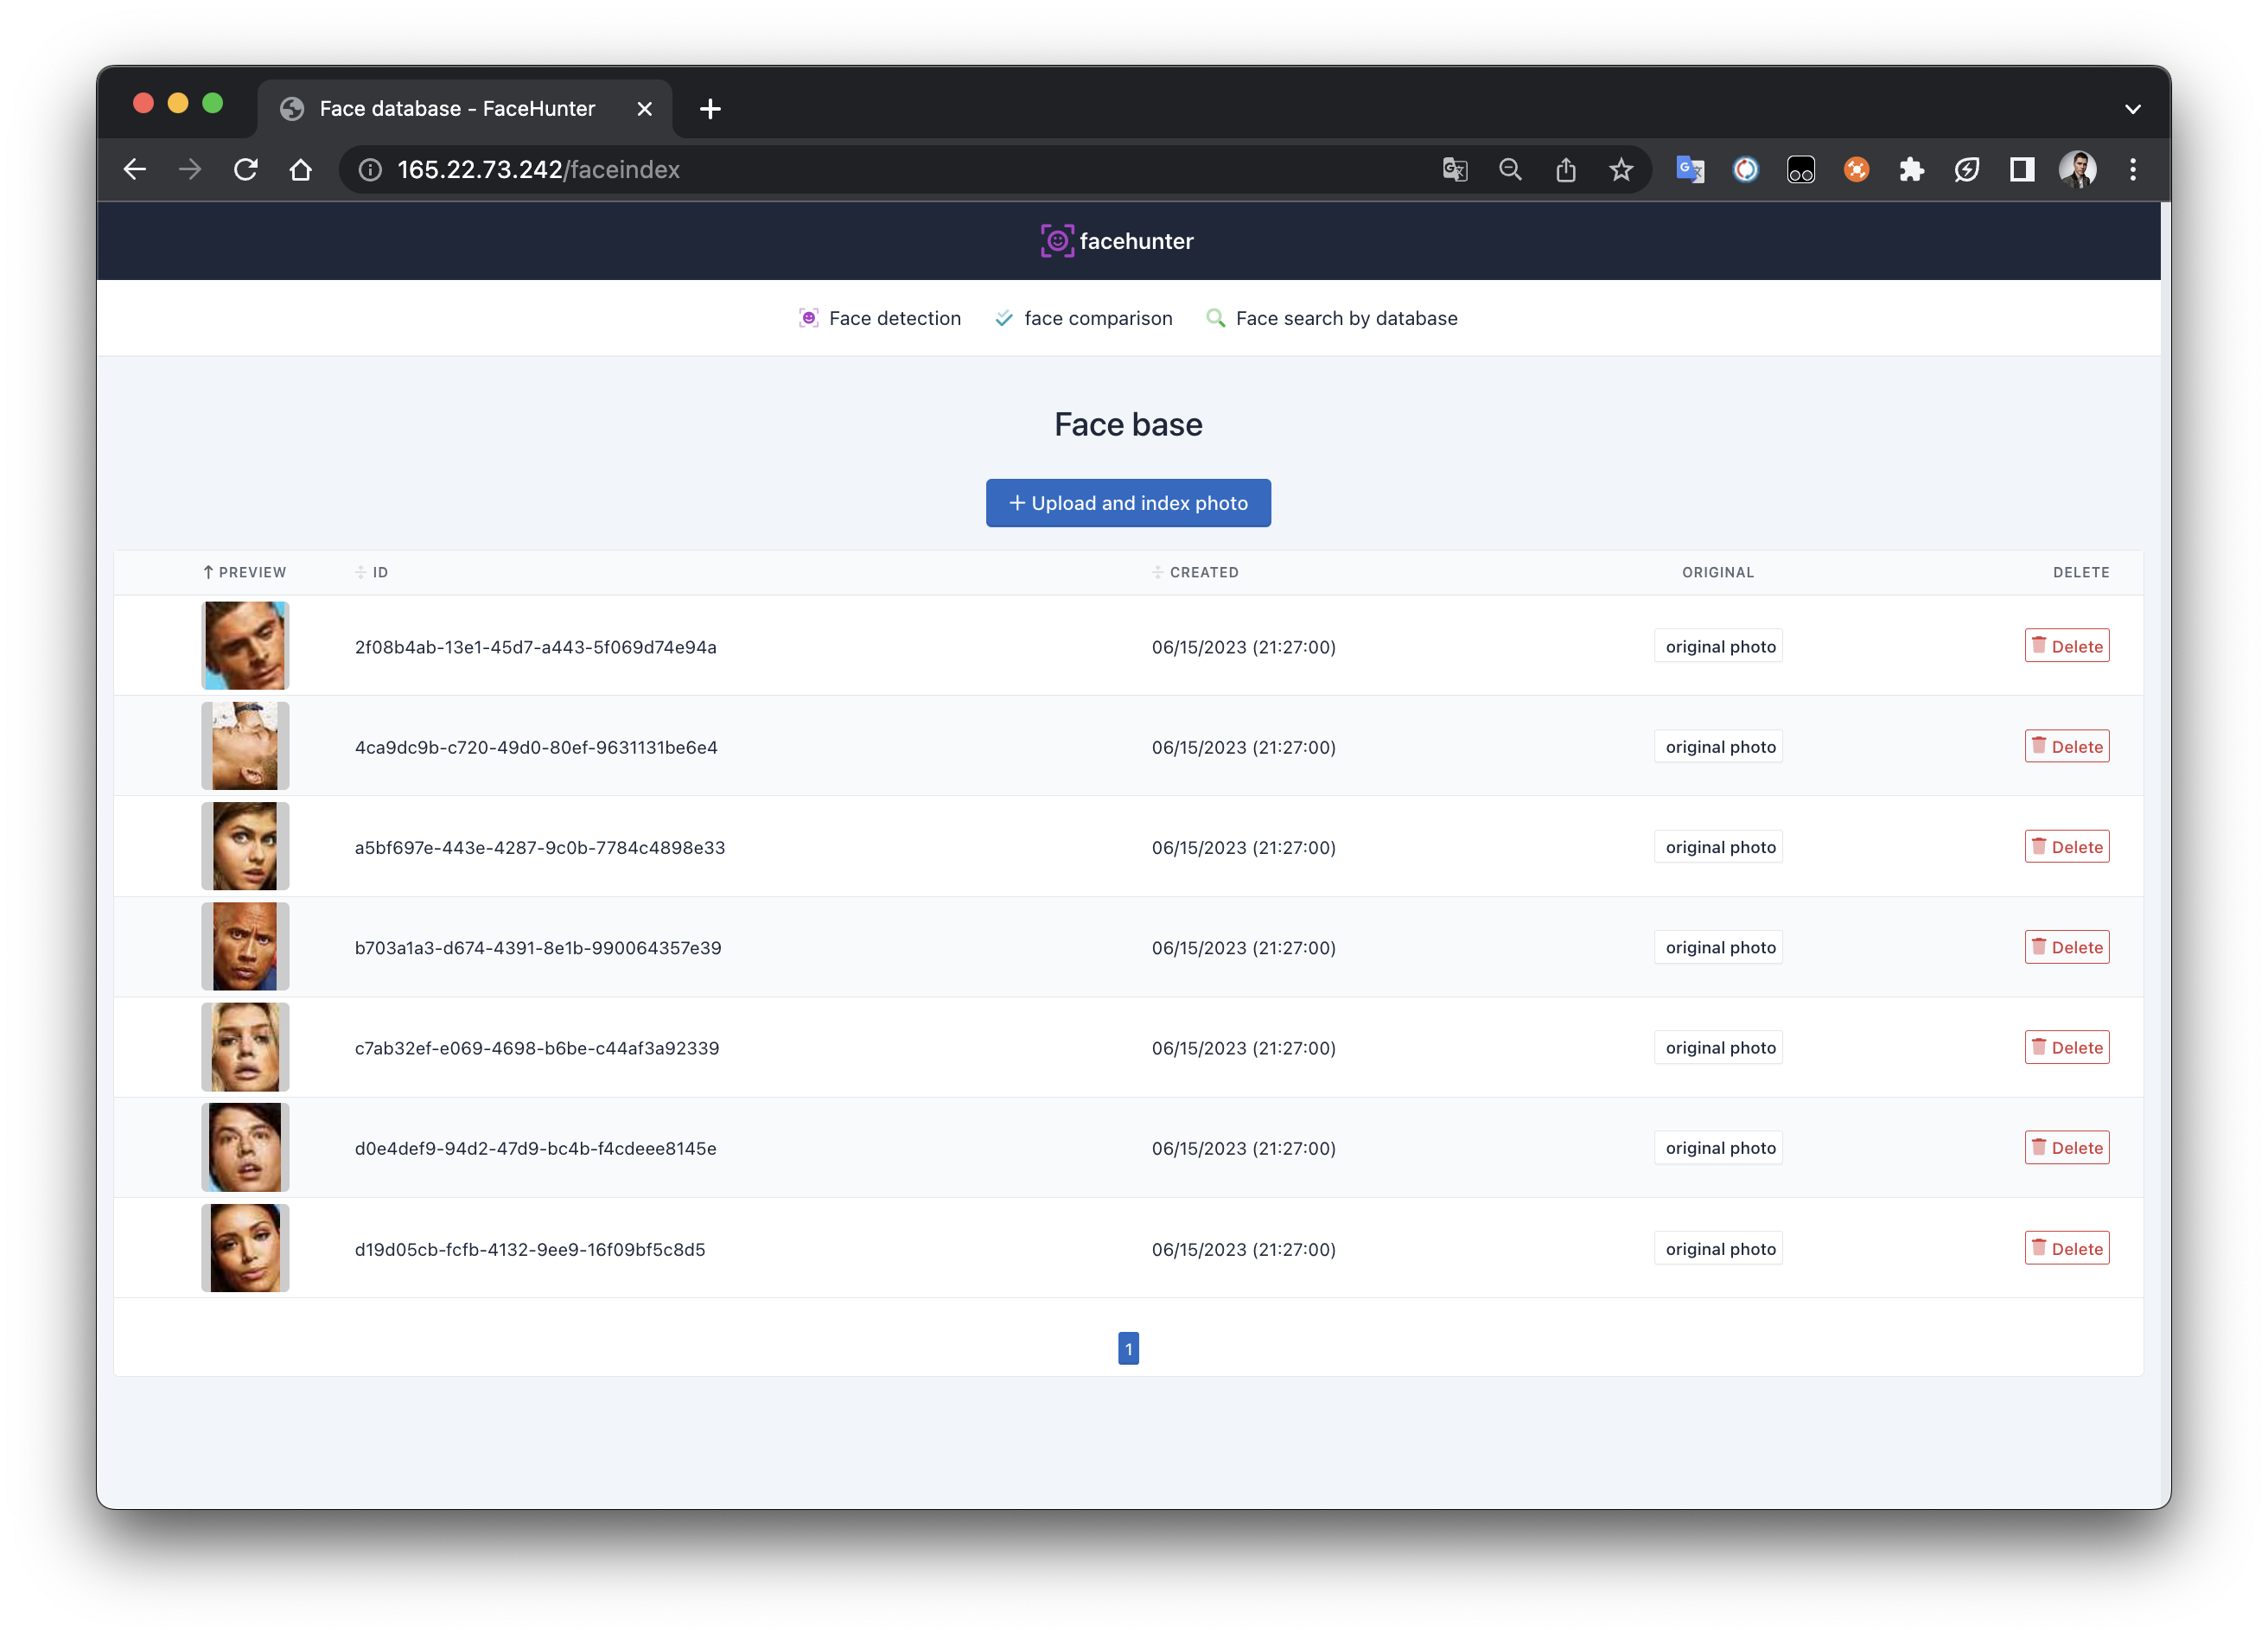This screenshot has height=1637, width=2268.
Task: Delete the 4ca9dc9b face entry
Action: [2067, 746]
